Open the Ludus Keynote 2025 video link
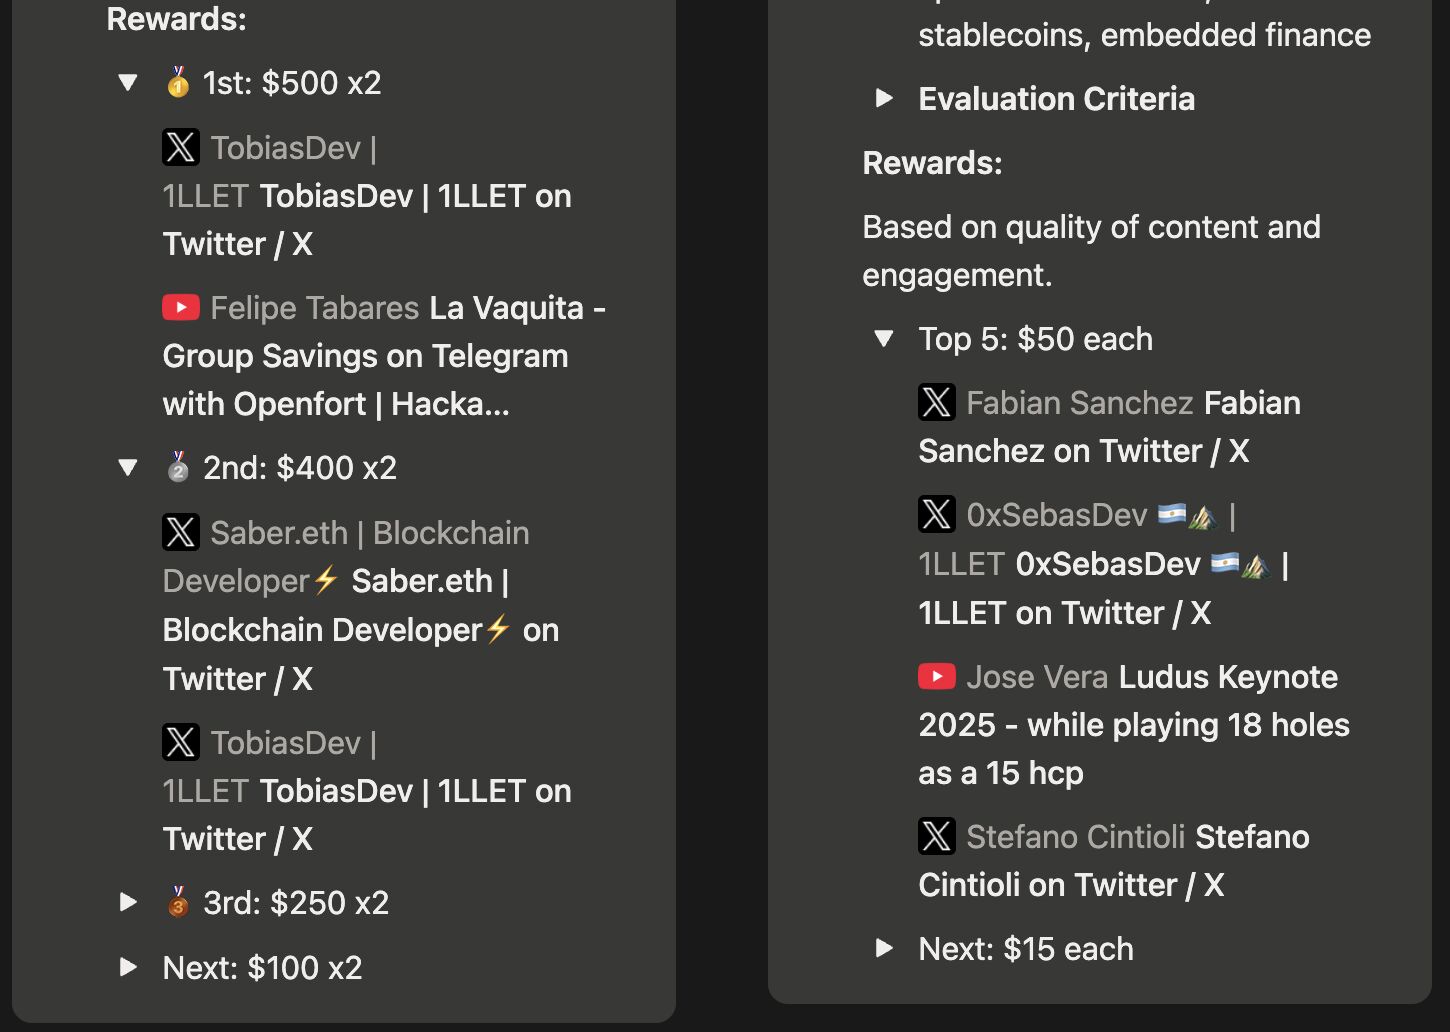The height and width of the screenshot is (1032, 1450). coord(1134,725)
